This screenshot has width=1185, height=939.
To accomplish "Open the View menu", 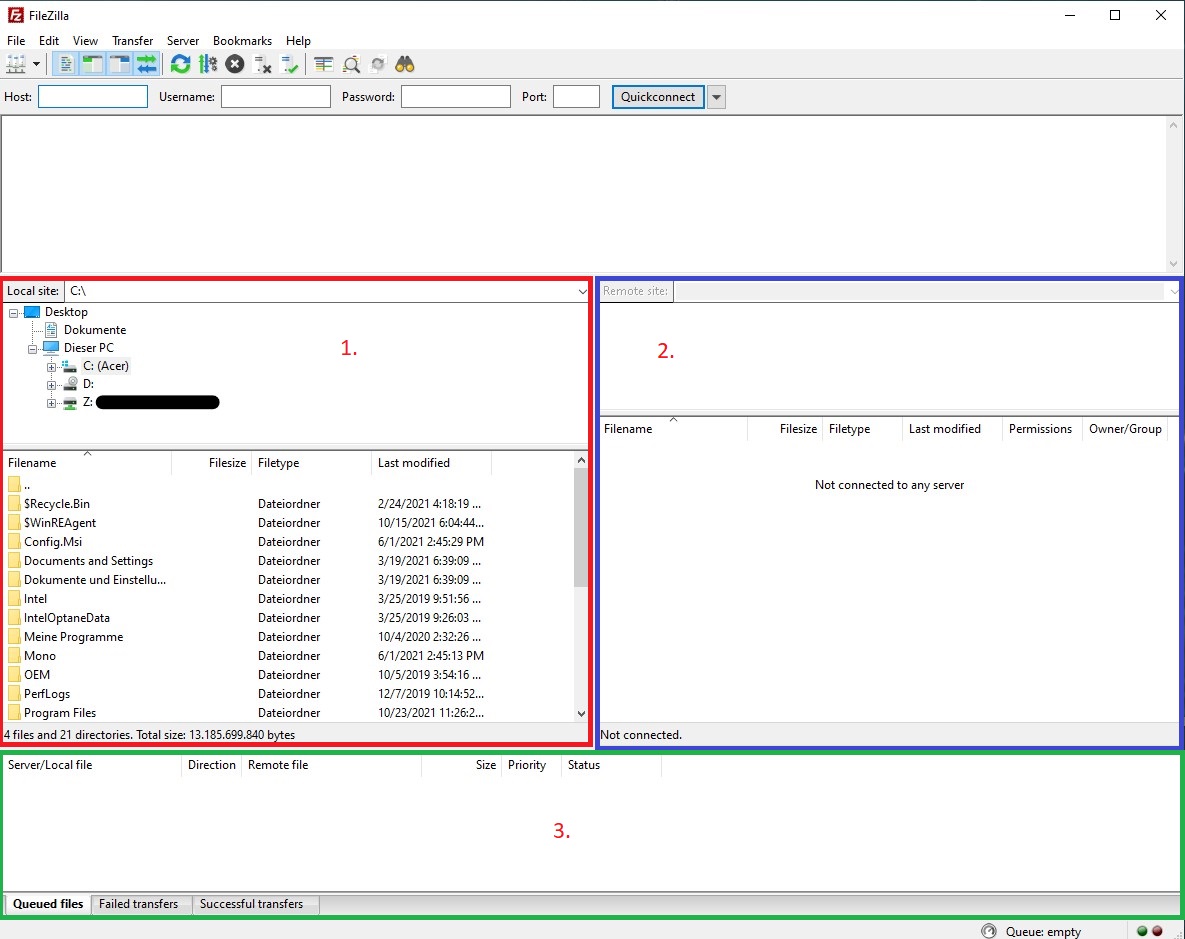I will [85, 41].
